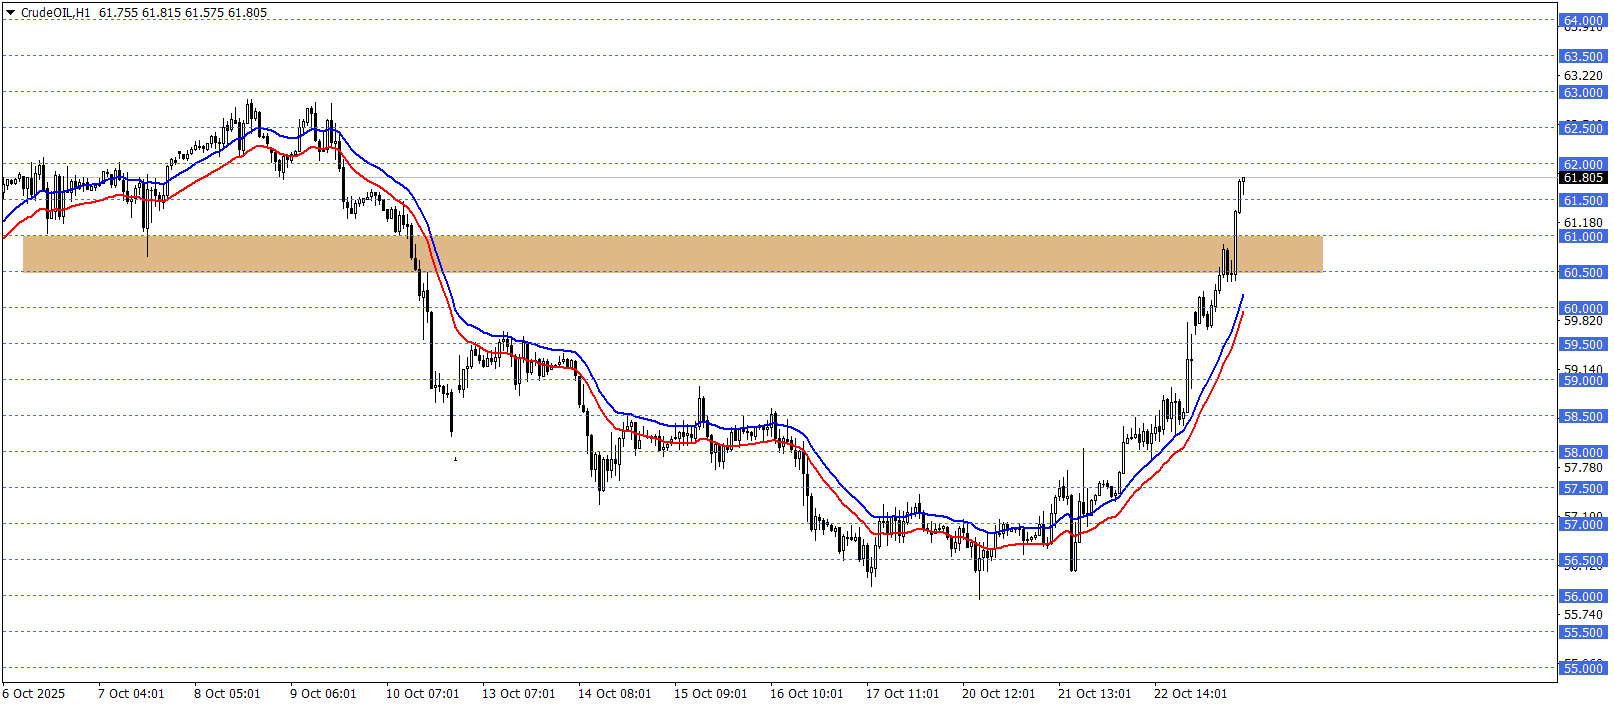Click the triangle arrow before CrudeOIL,H1

point(10,13)
